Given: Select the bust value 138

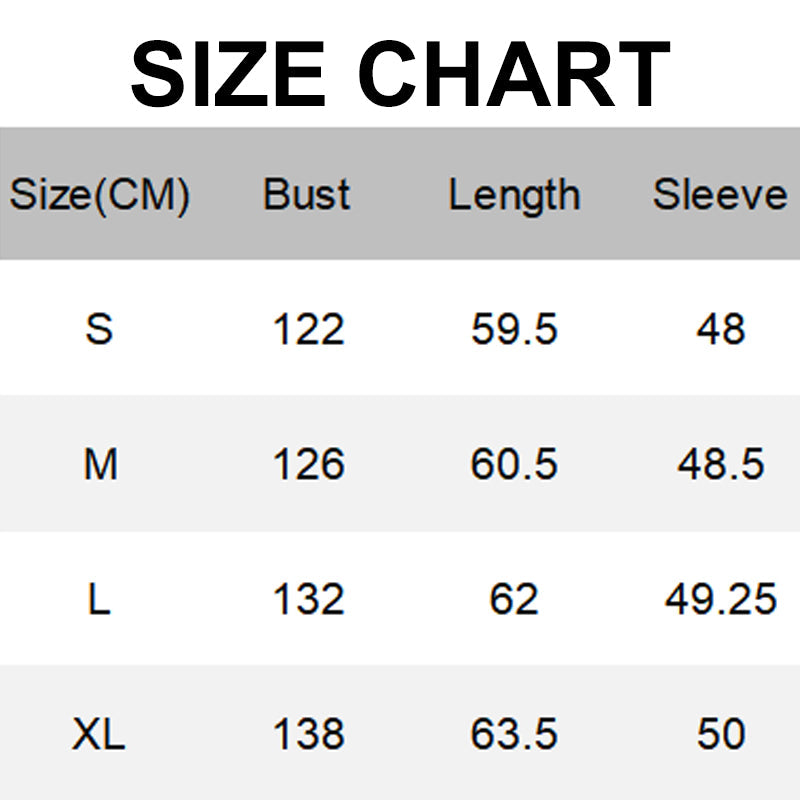Looking at the screenshot, I should click(x=308, y=735).
